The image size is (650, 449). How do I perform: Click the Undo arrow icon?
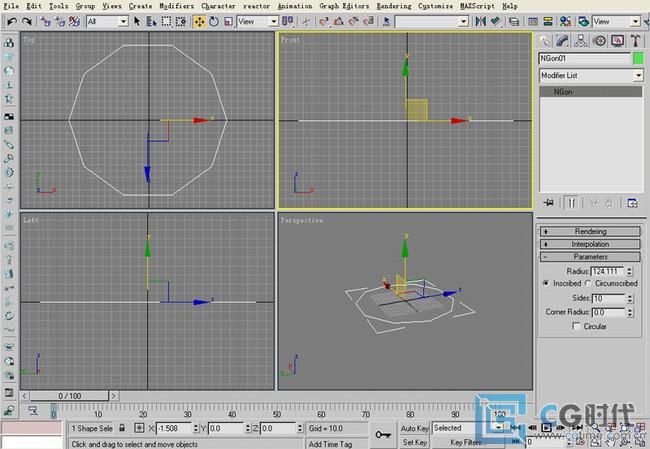tap(12, 21)
